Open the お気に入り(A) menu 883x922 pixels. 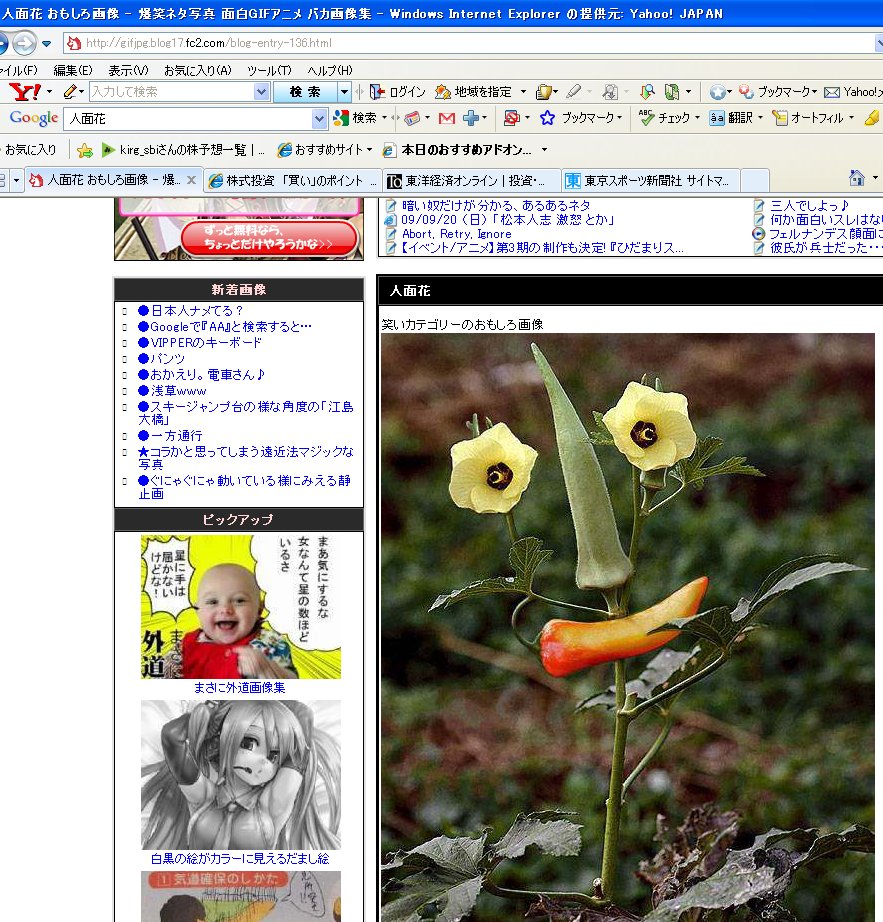coord(197,70)
